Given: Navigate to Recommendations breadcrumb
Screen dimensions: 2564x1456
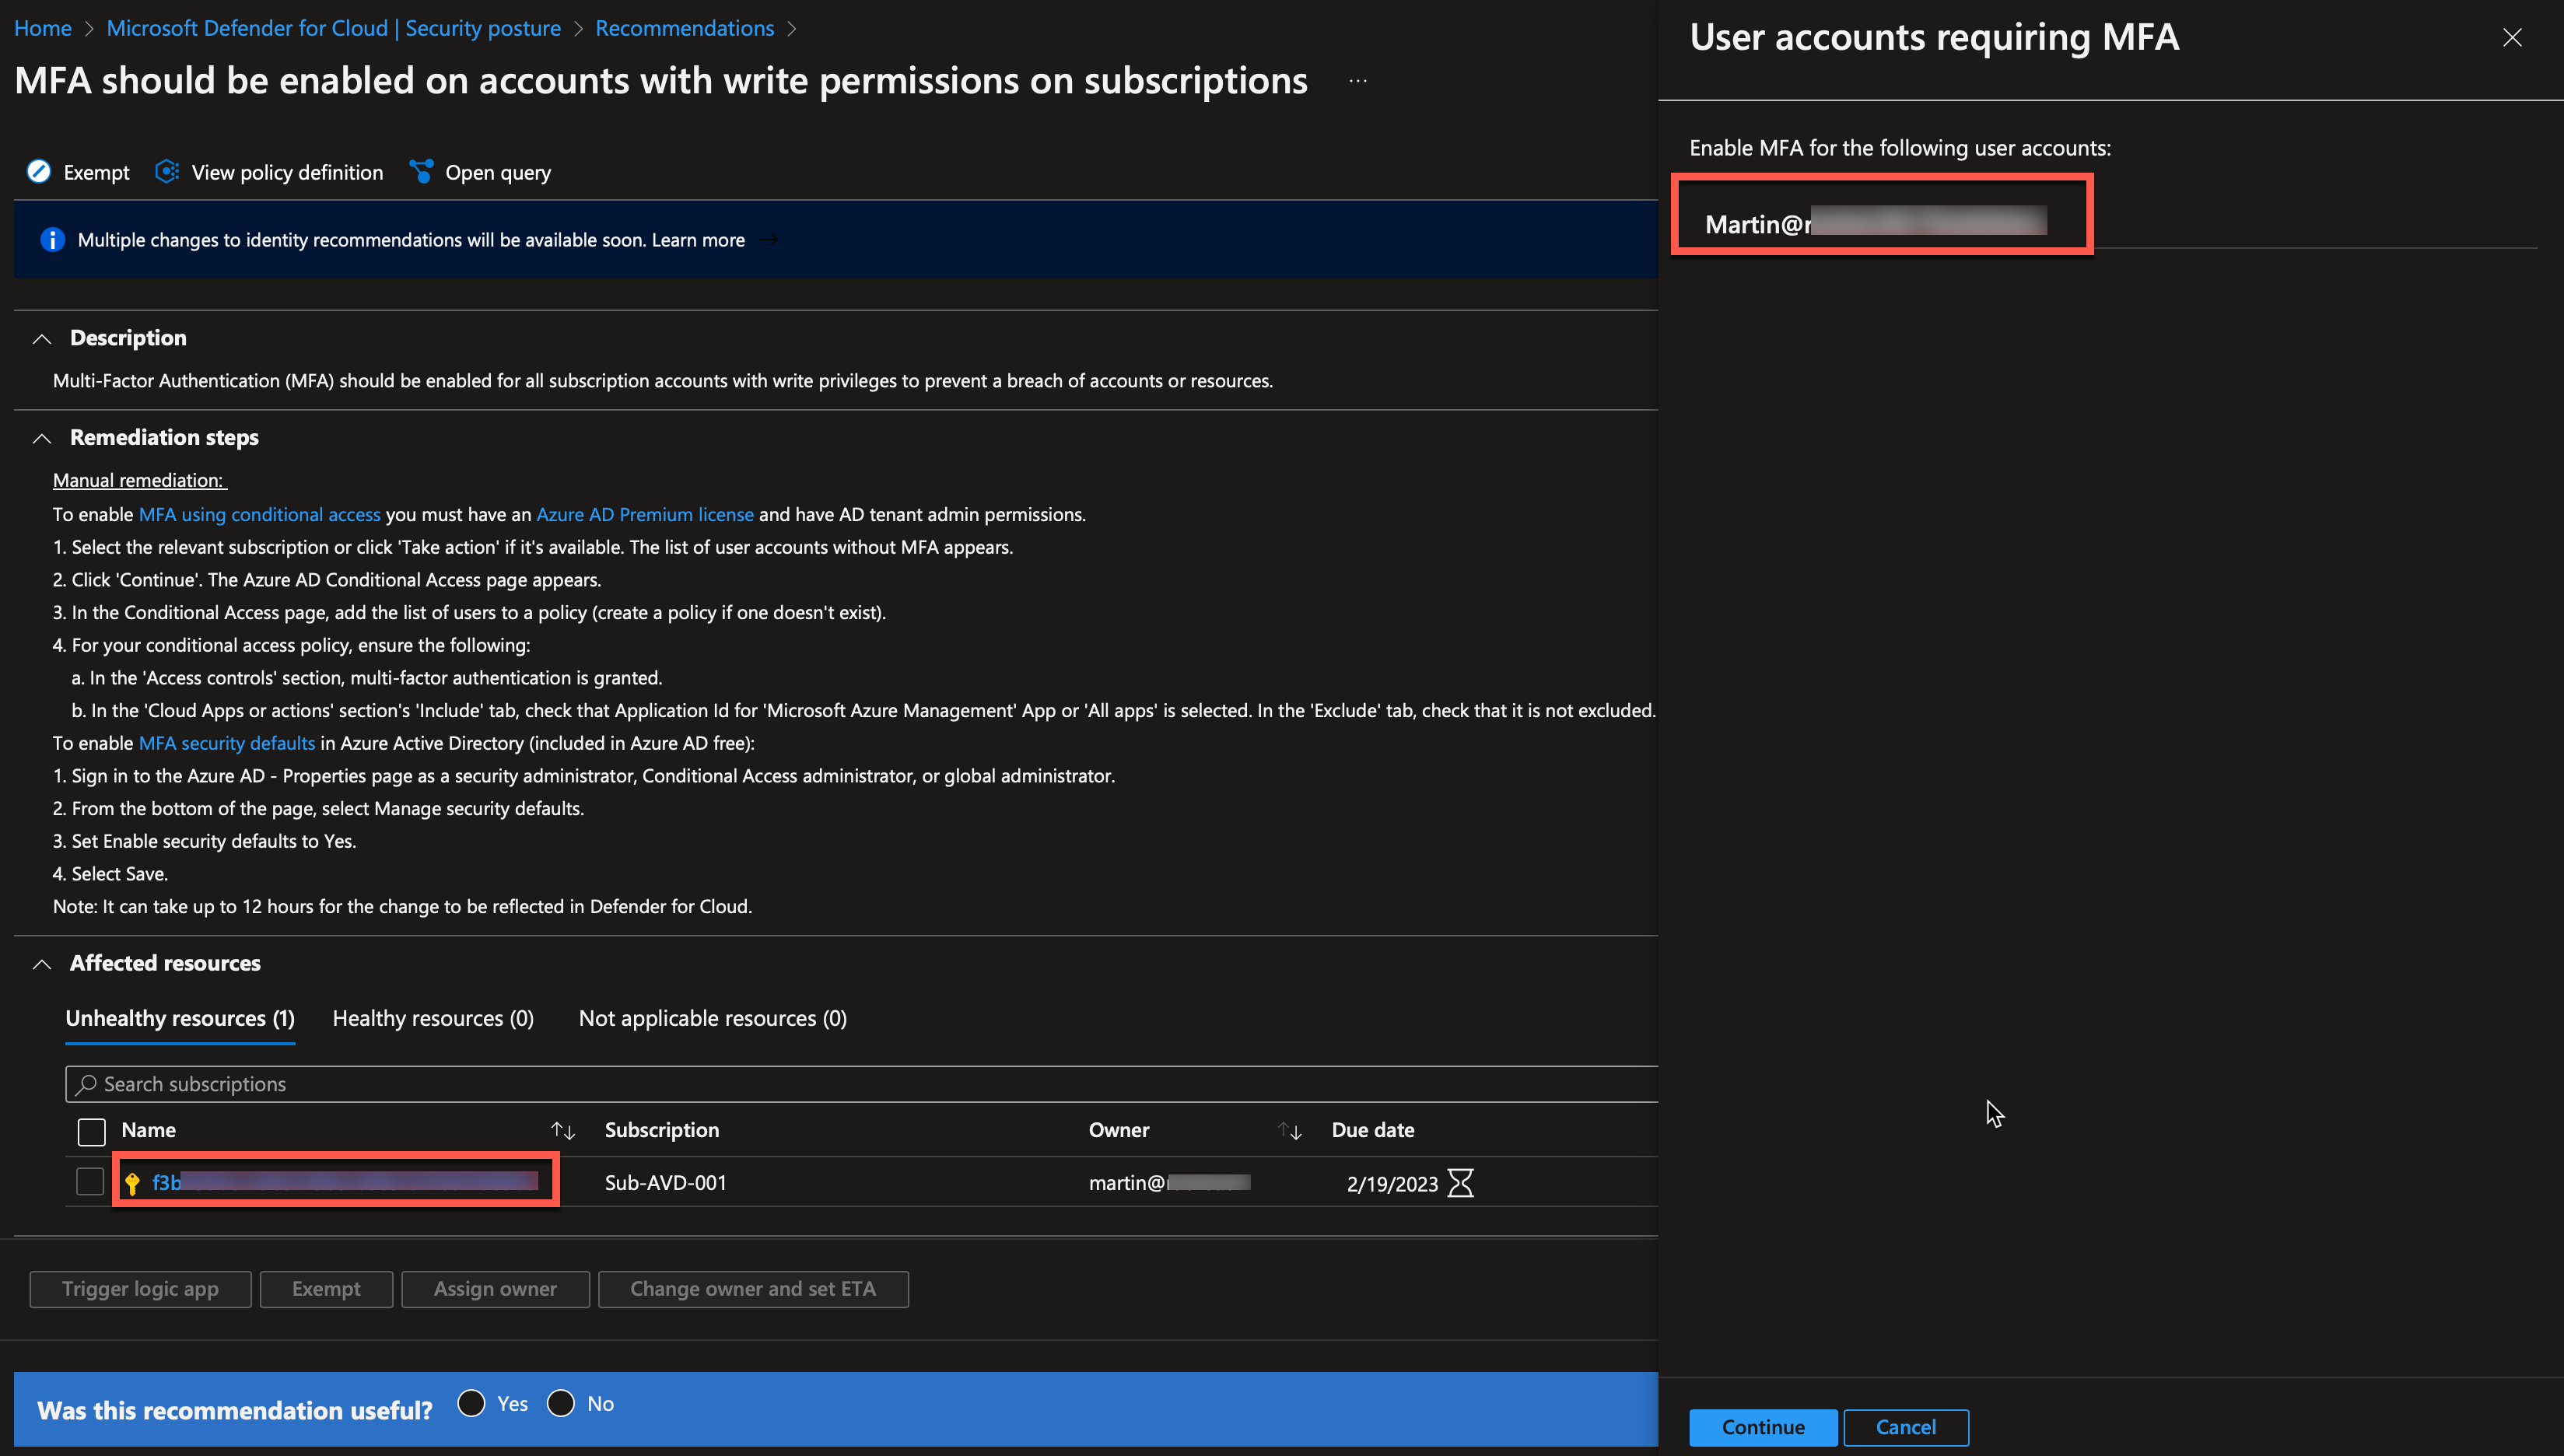Looking at the screenshot, I should coord(684,28).
